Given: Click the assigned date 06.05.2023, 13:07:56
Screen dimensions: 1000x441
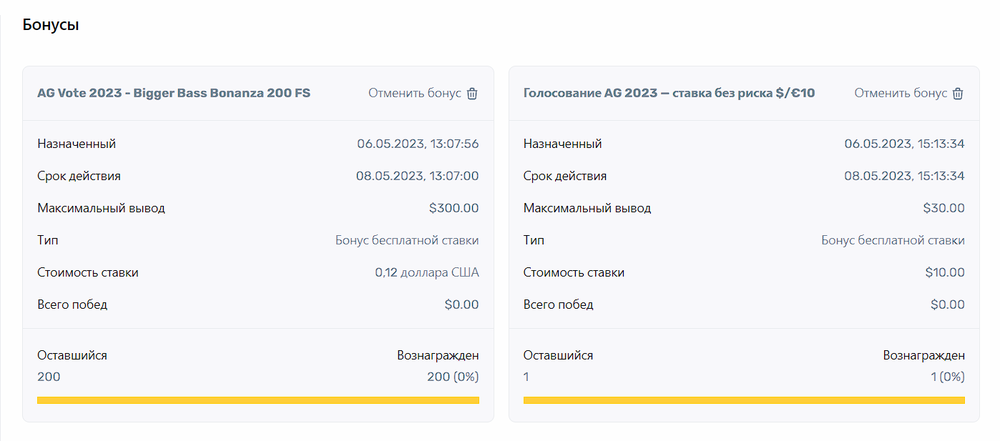Looking at the screenshot, I should point(417,144).
